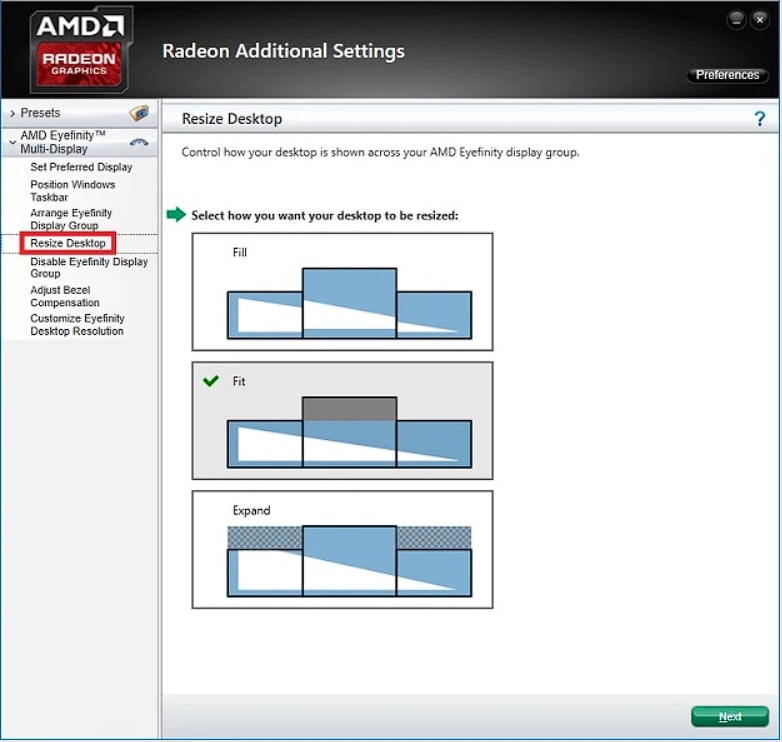The height and width of the screenshot is (742, 782).
Task: Select Resize Desktop in sidebar
Action: point(68,243)
